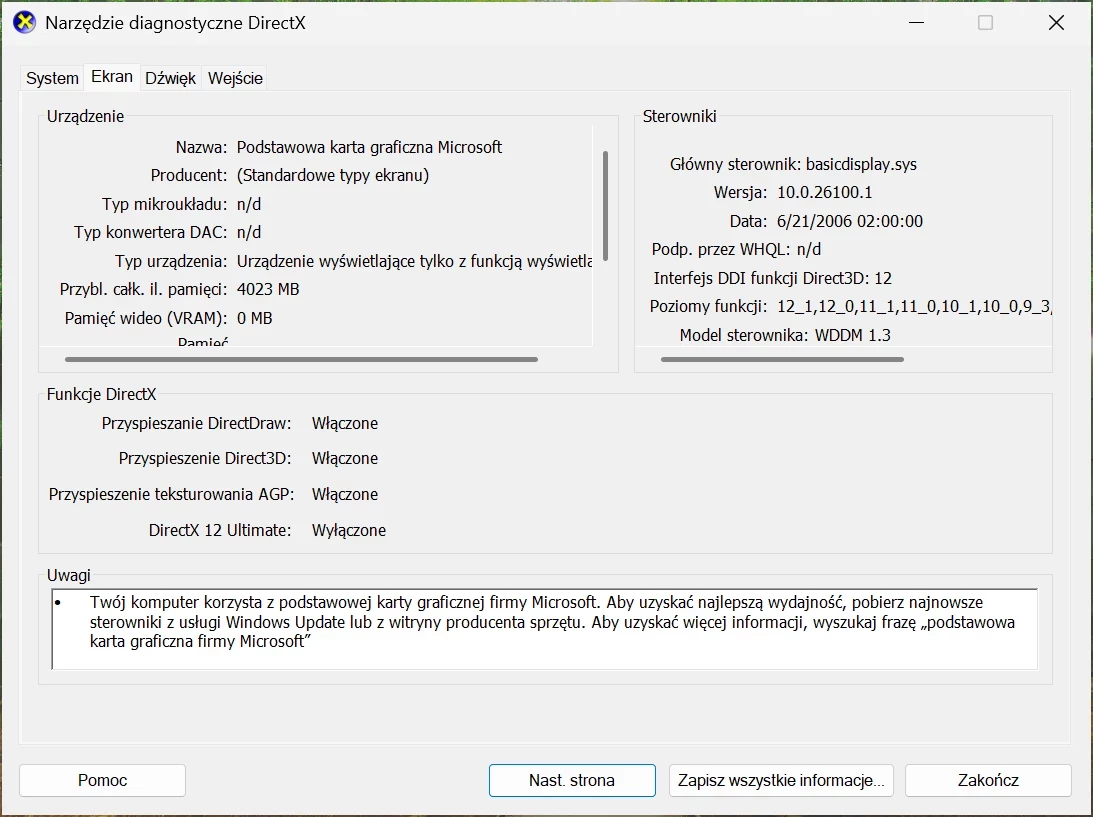Click the Pomoc button
The width and height of the screenshot is (1093, 817).
coord(102,780)
